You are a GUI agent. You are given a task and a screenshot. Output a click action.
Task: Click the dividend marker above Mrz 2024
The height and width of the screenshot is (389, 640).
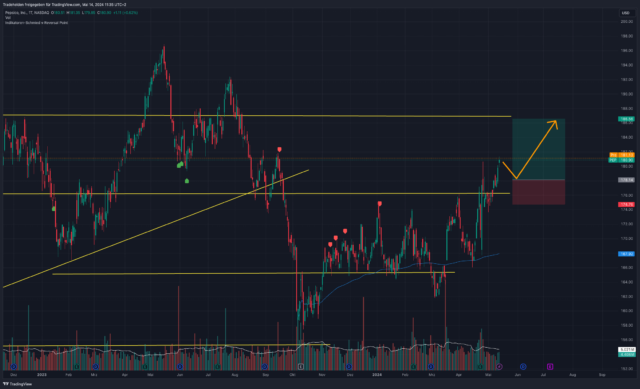click(x=430, y=367)
